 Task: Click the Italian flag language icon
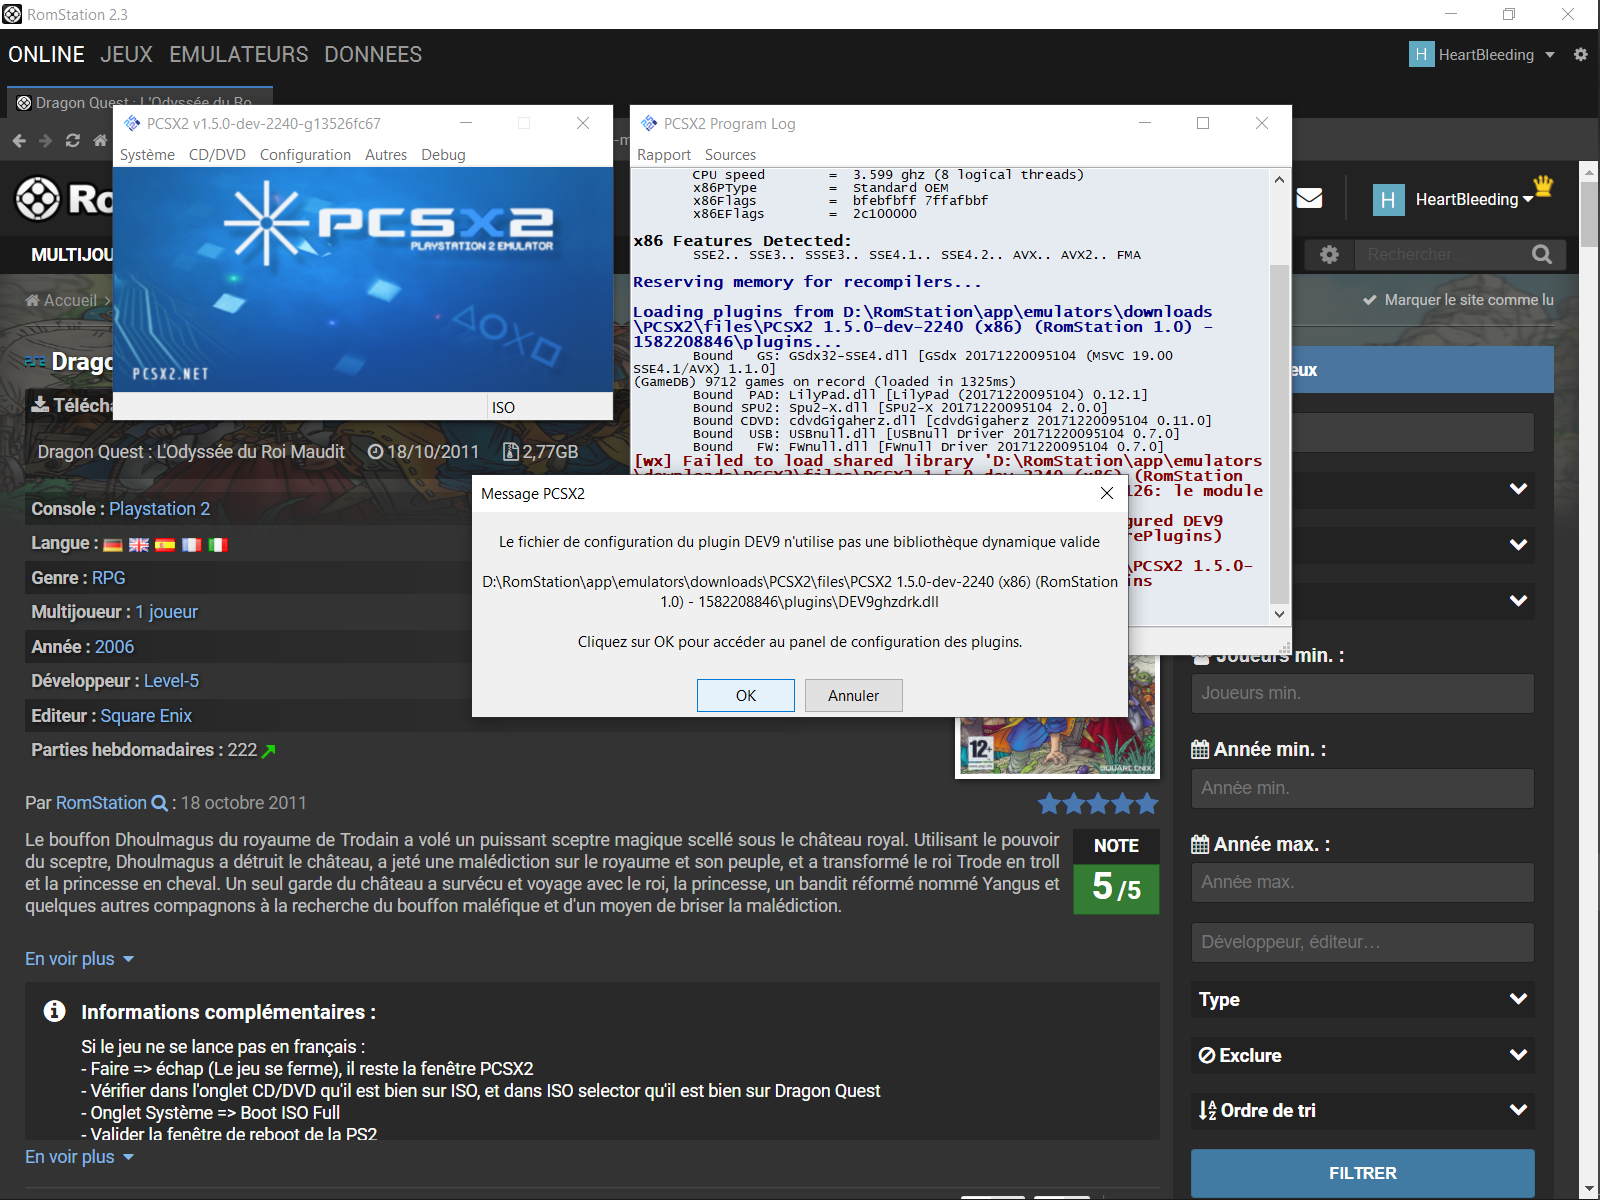click(x=217, y=545)
